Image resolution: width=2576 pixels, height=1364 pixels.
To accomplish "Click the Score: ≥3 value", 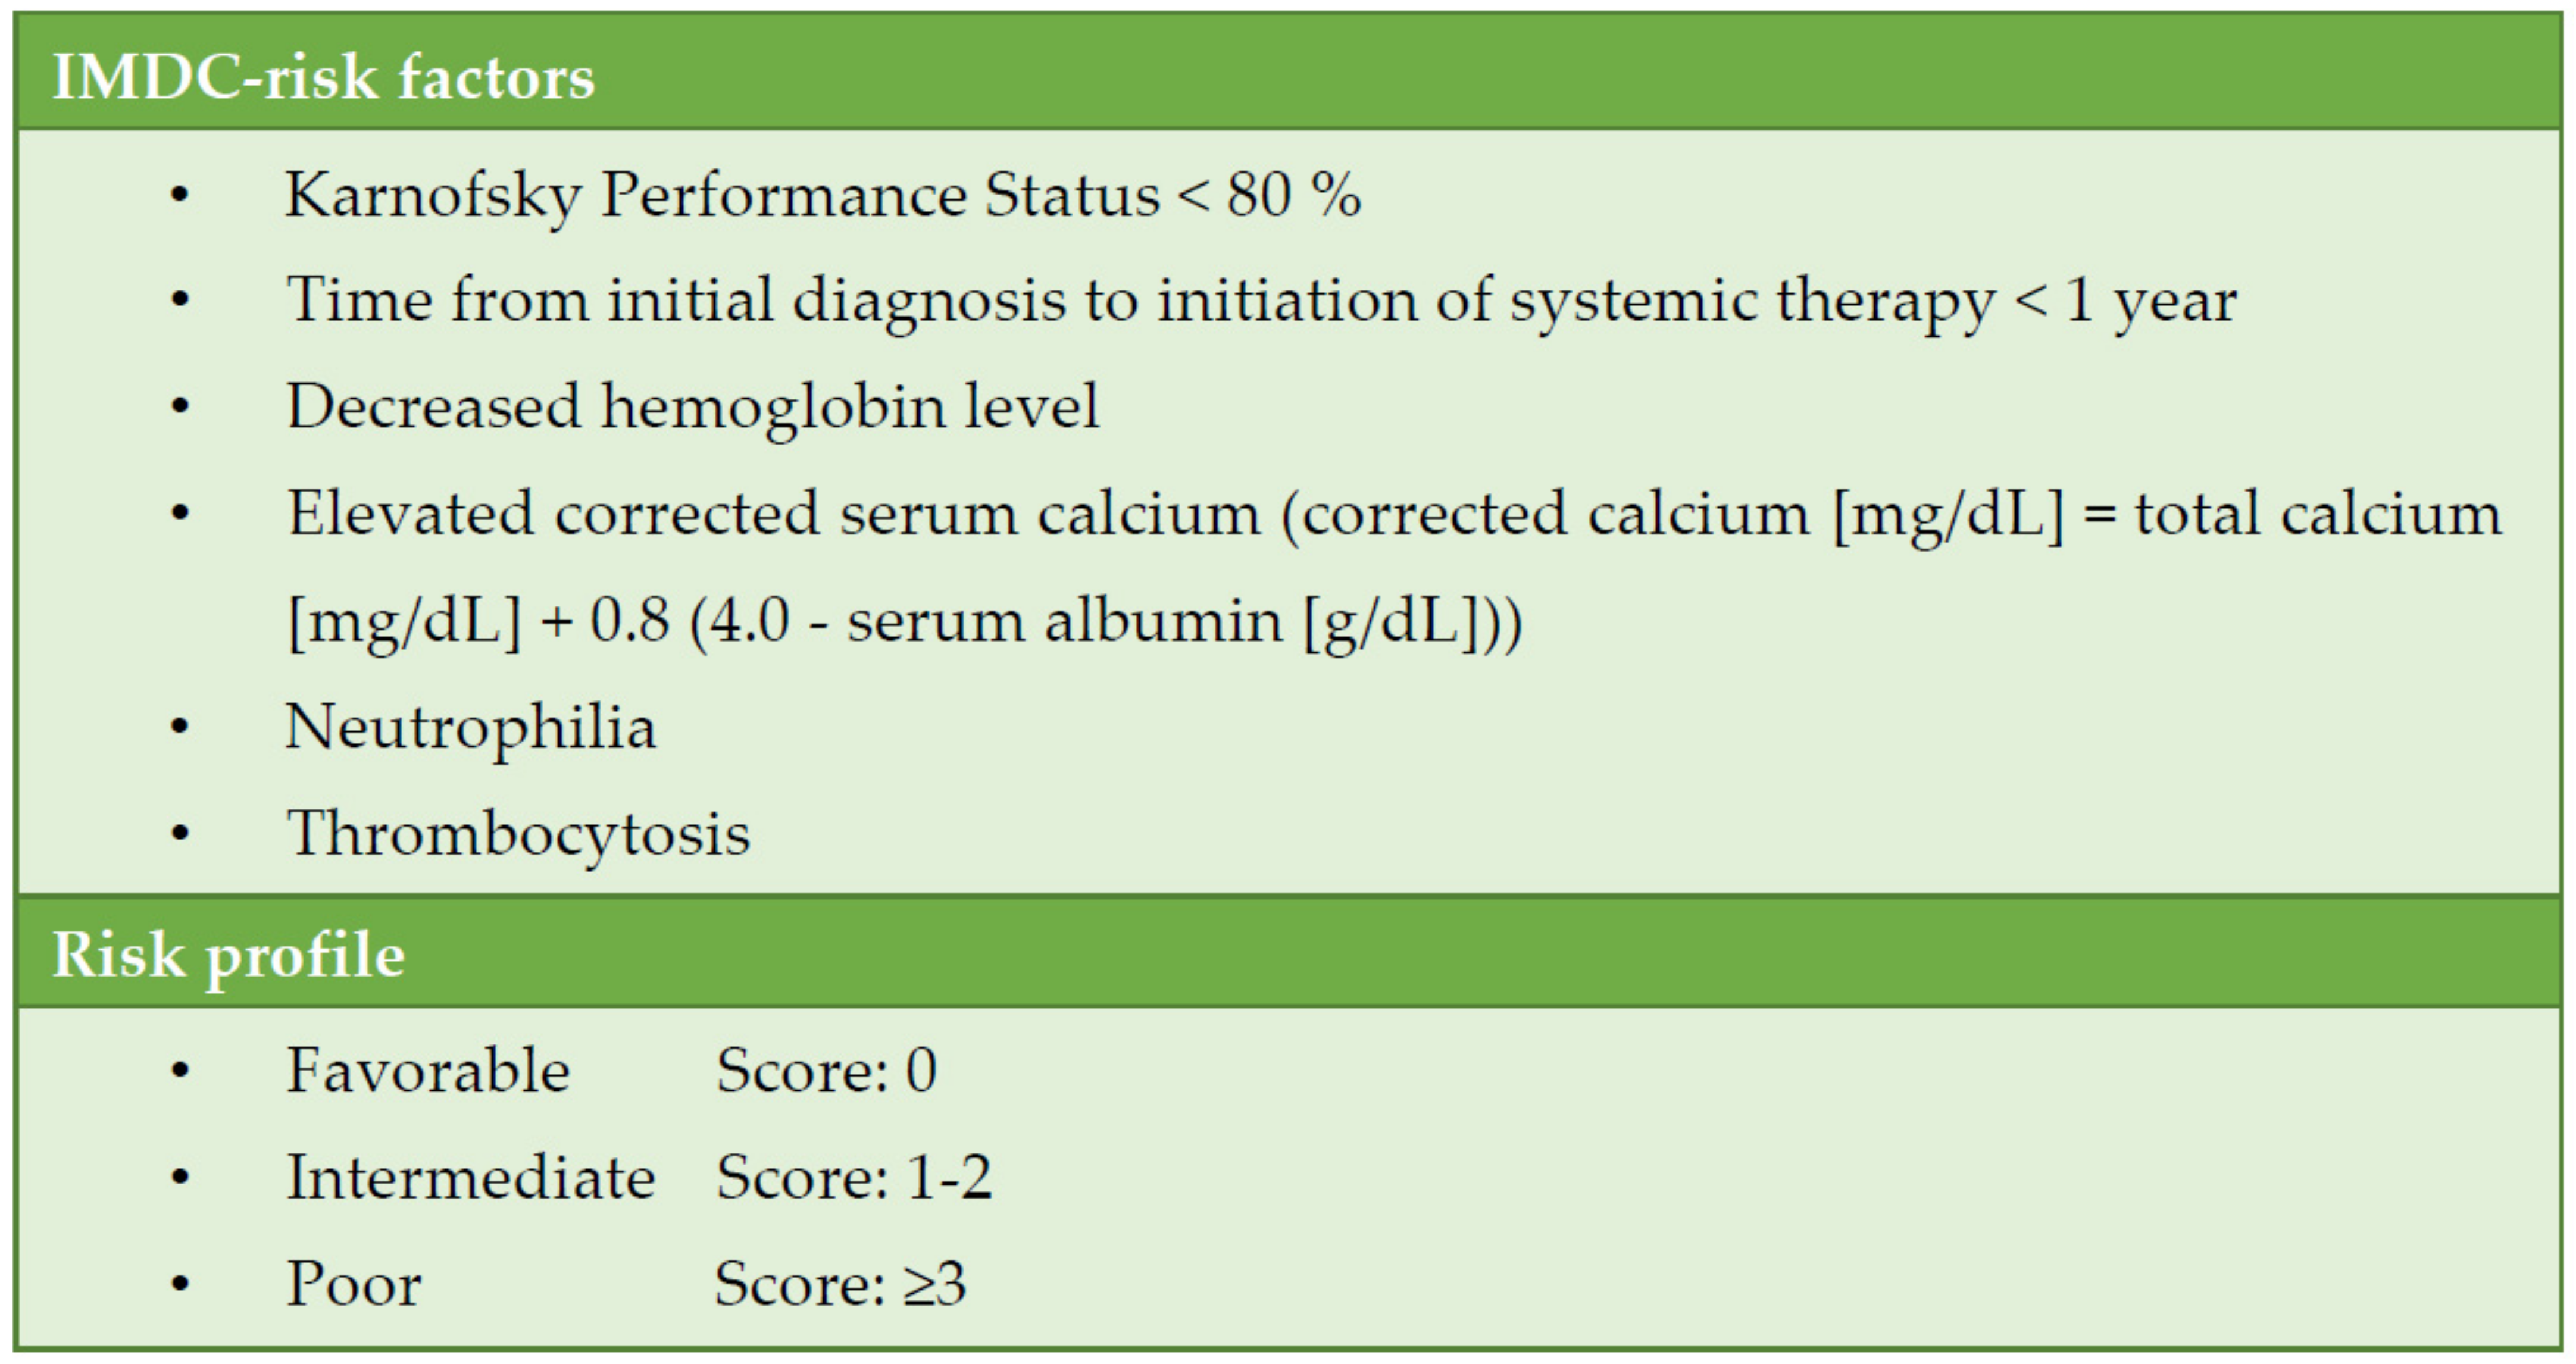I will pos(840,1284).
